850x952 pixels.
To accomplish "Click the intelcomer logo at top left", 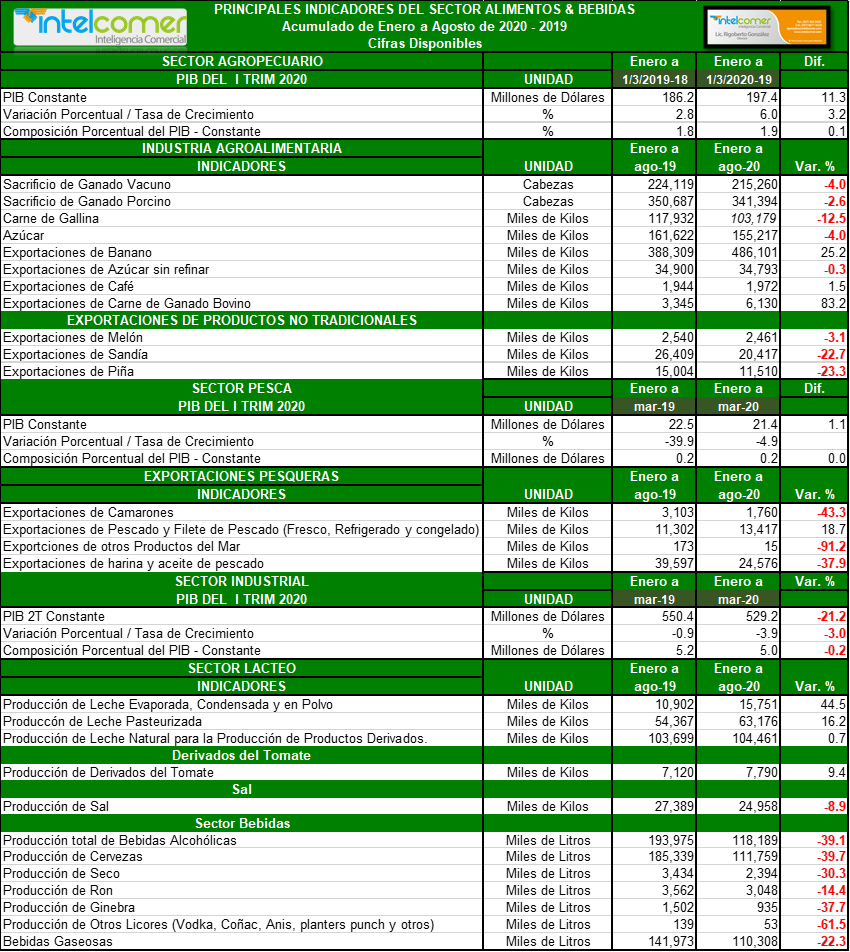I will pos(101,27).
